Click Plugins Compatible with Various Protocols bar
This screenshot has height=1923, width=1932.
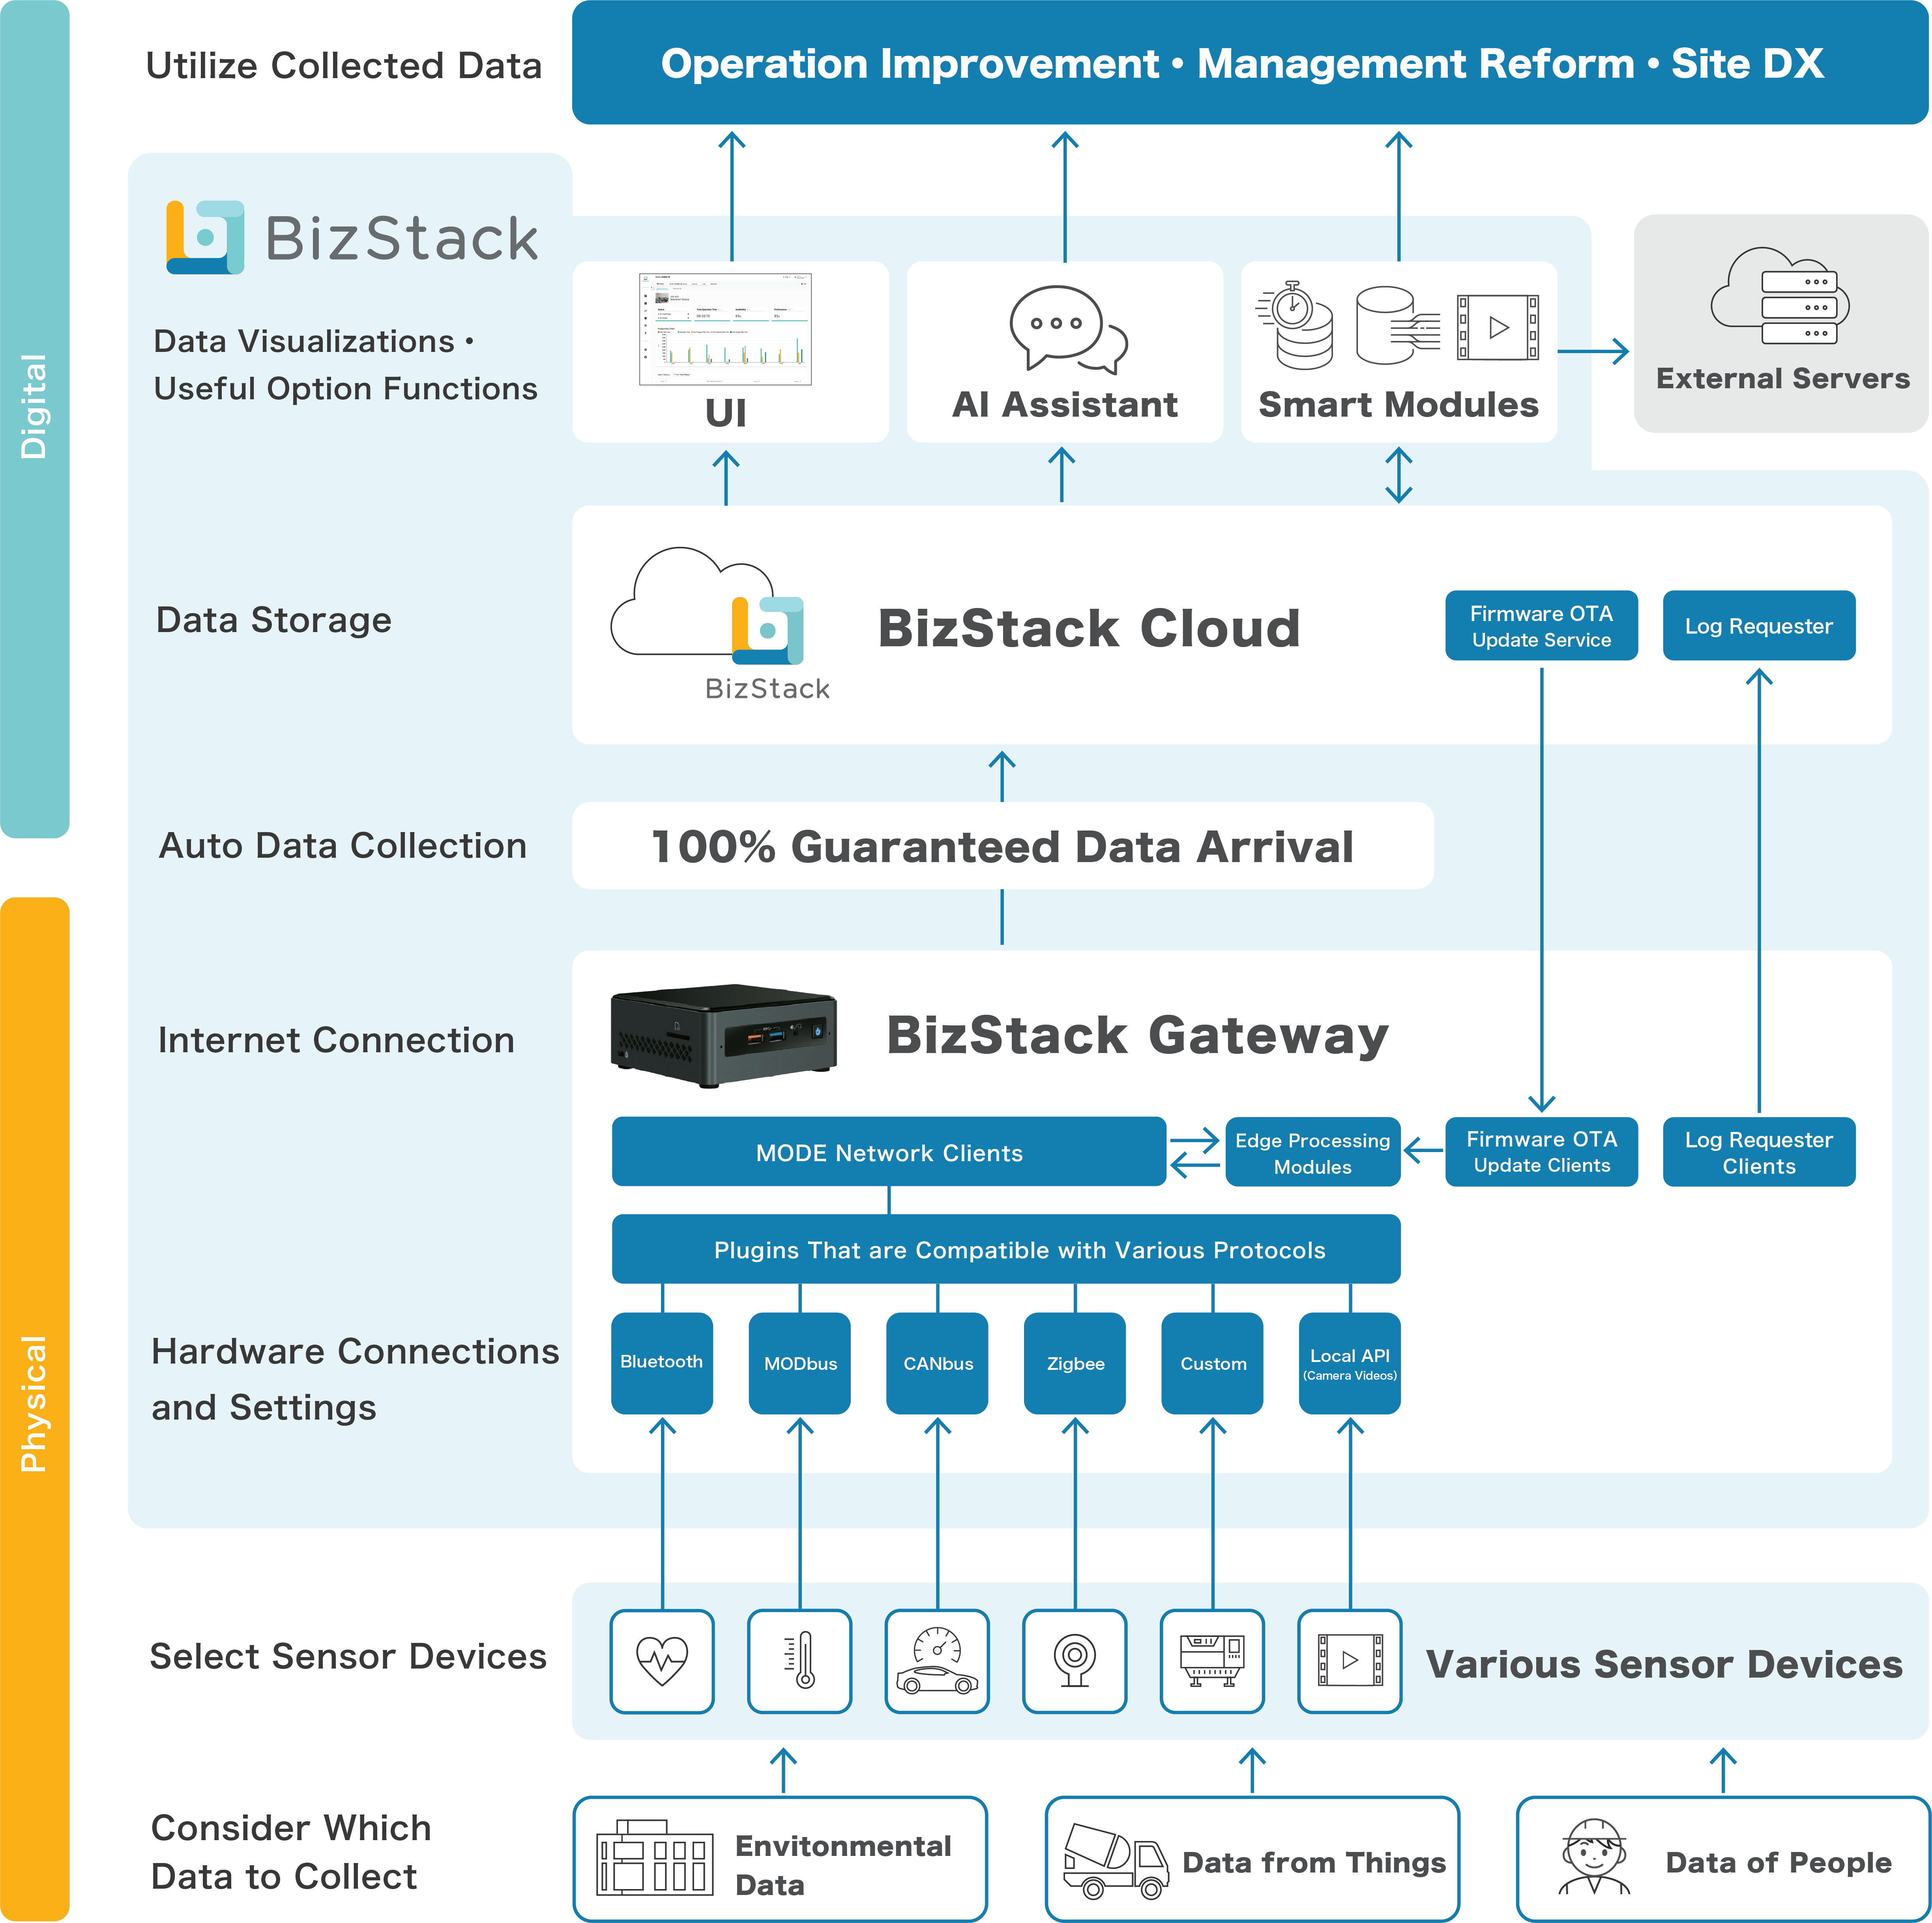[1006, 1249]
